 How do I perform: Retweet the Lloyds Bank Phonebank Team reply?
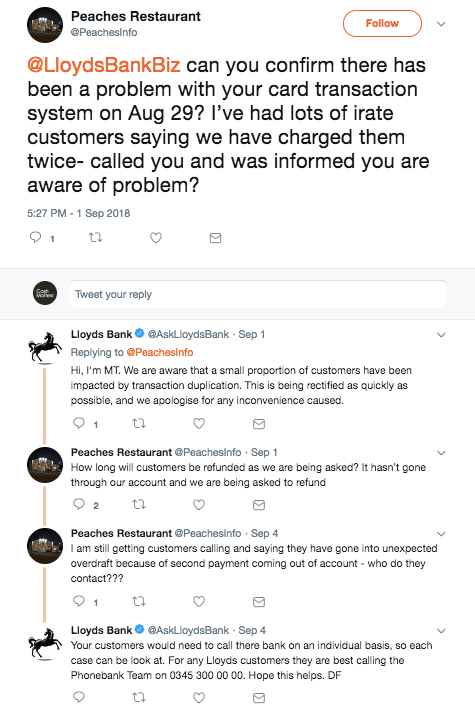click(139, 697)
